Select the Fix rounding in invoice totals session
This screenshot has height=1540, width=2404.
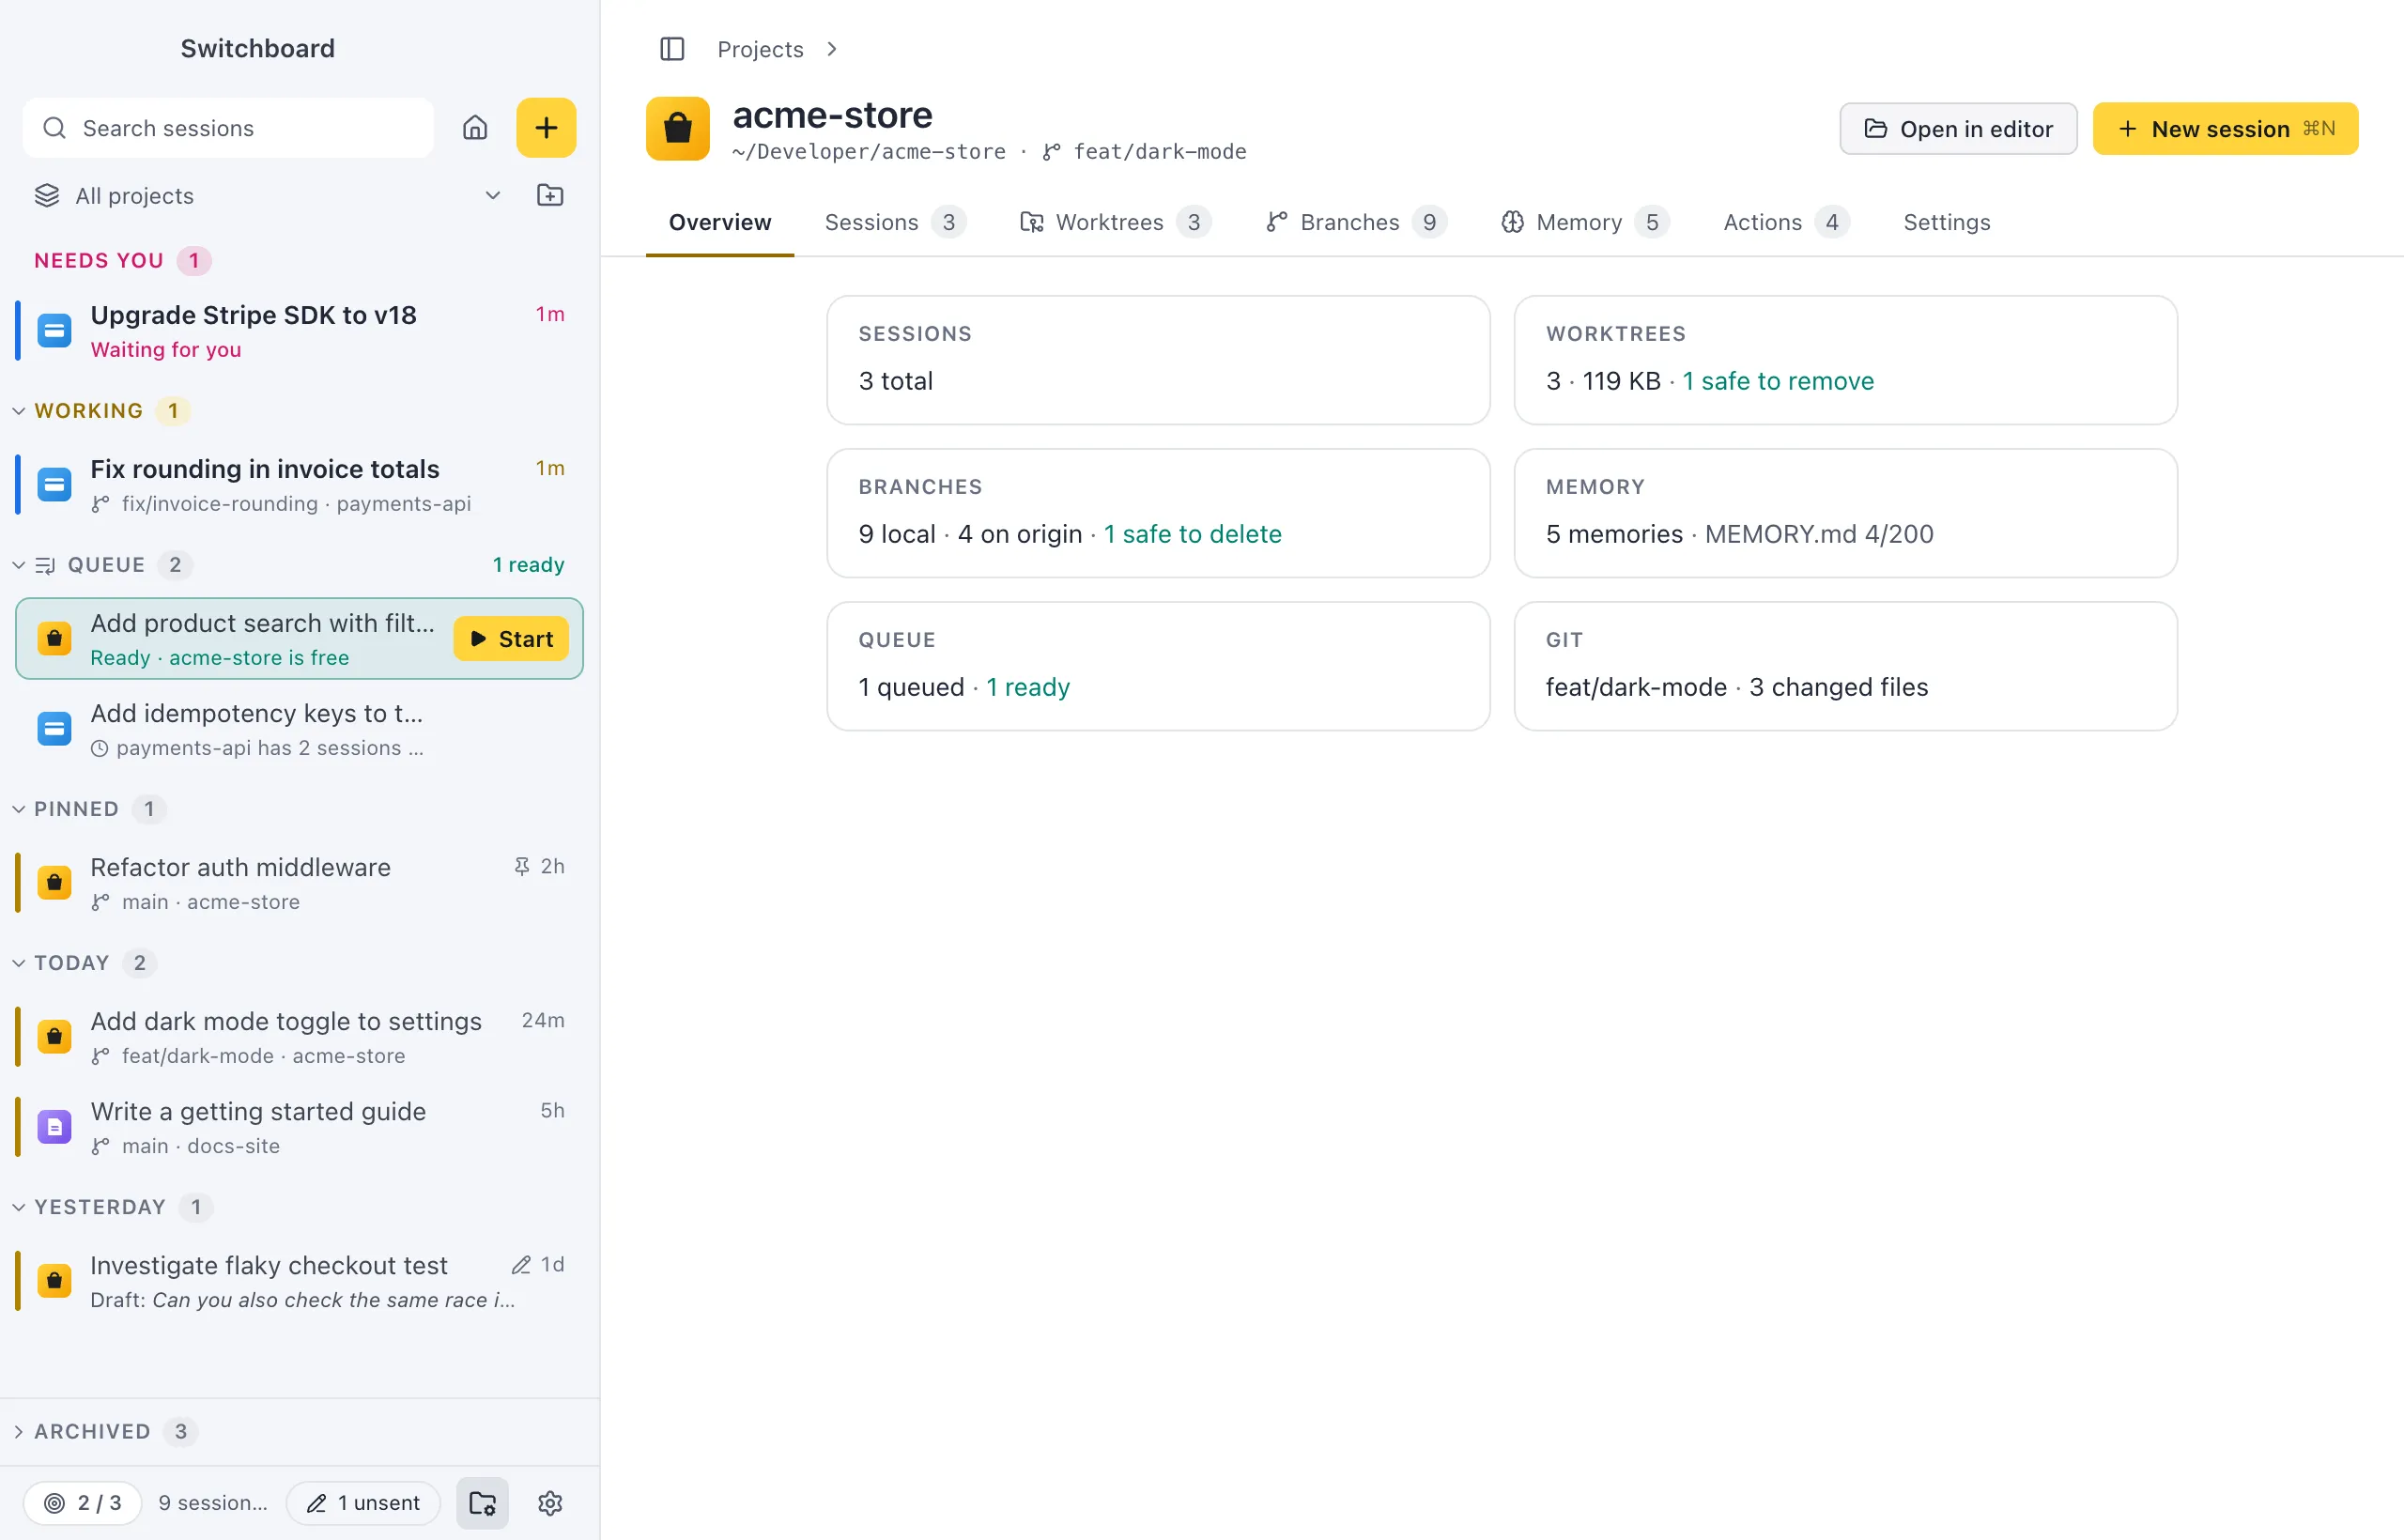click(300, 485)
